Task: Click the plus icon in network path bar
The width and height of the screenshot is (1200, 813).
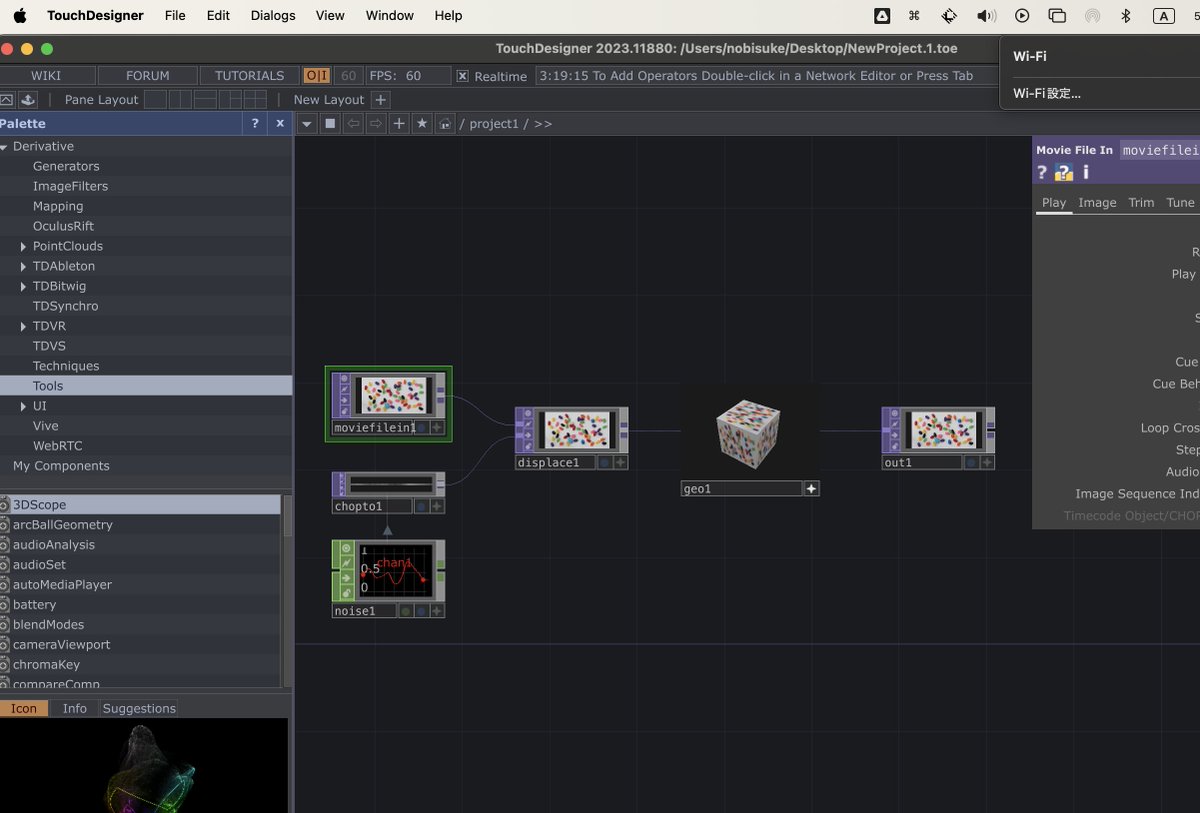Action: click(399, 123)
